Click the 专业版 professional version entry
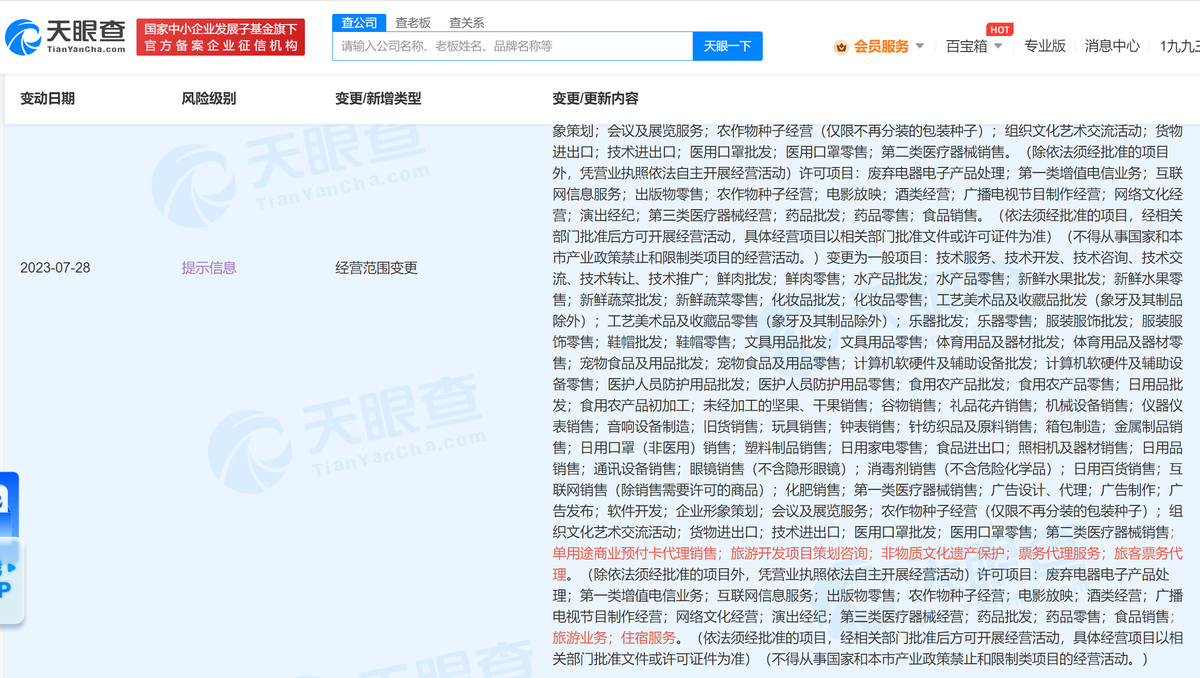 [x=1045, y=45]
